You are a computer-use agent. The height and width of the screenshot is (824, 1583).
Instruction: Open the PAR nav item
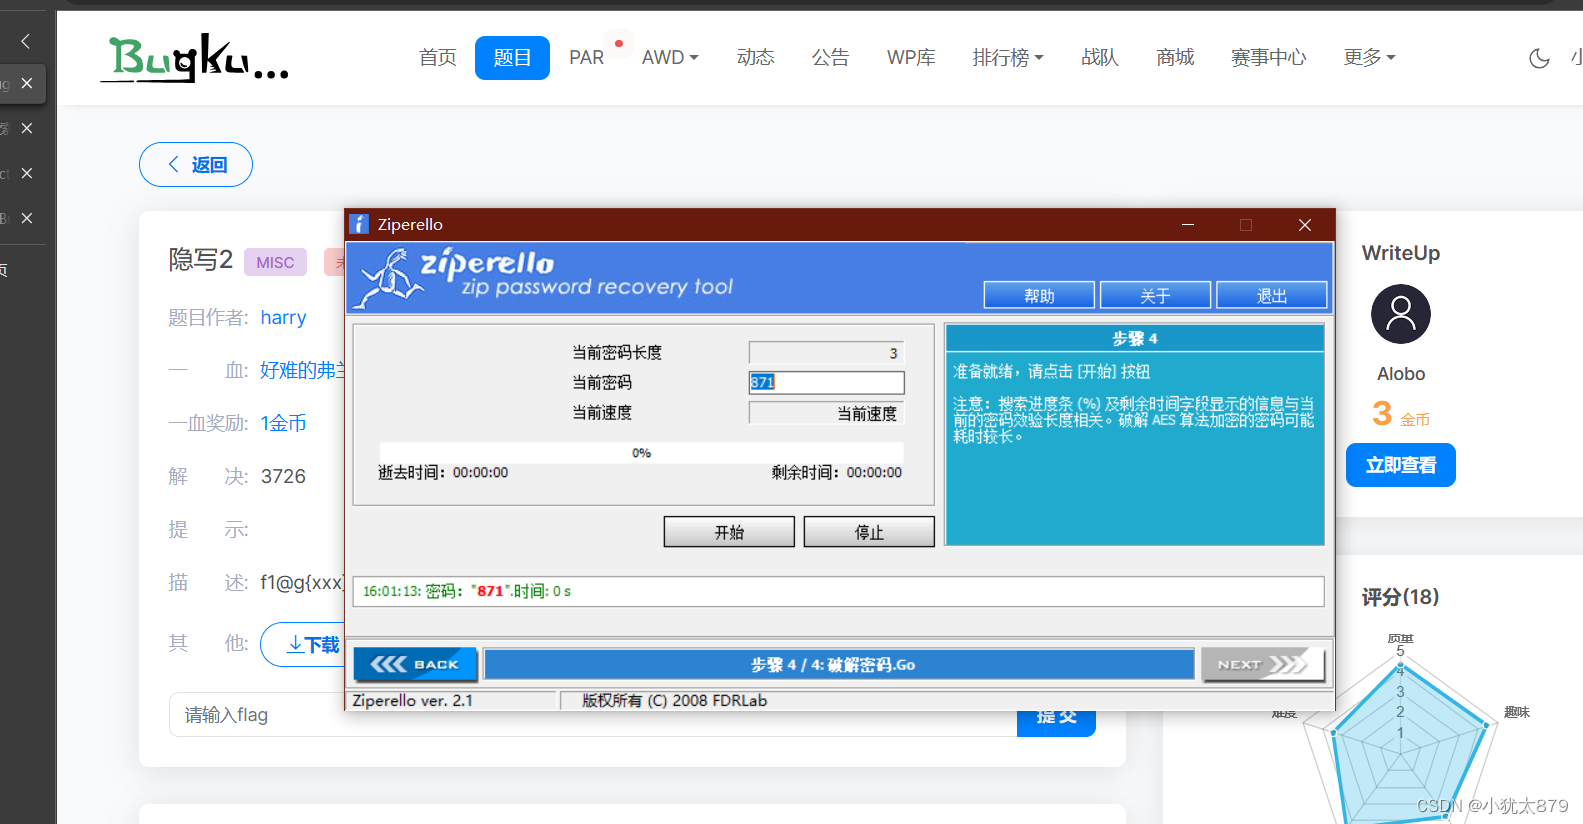[587, 58]
